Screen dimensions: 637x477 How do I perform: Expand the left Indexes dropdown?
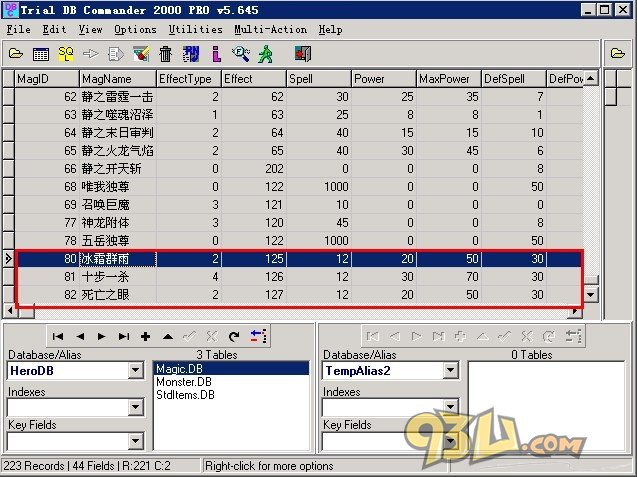pyautogui.click(x=135, y=407)
